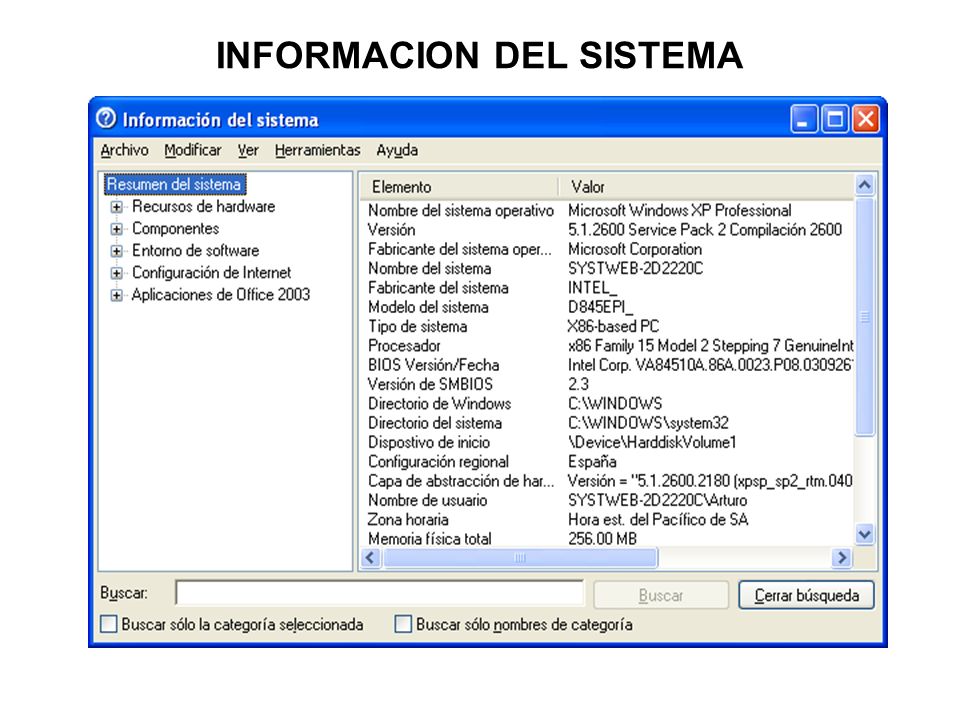Image resolution: width=960 pixels, height=720 pixels.
Task: Select the Directorio de Windows row
Action: point(607,403)
